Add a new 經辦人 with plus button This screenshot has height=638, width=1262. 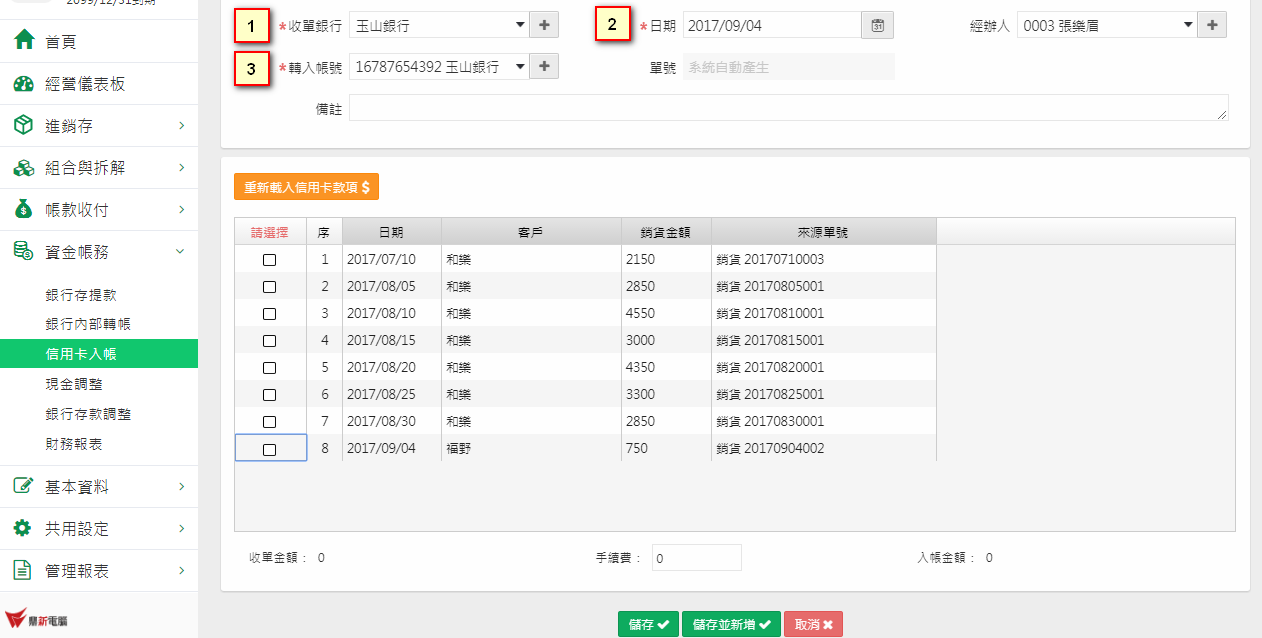coord(1211,26)
